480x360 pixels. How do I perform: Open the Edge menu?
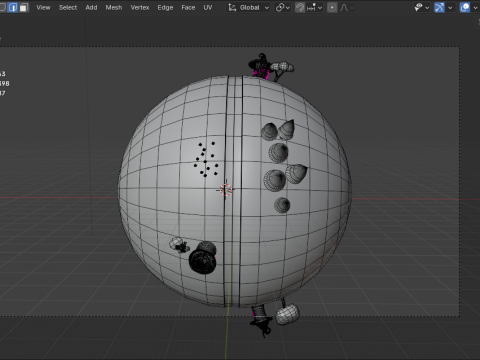coord(165,7)
